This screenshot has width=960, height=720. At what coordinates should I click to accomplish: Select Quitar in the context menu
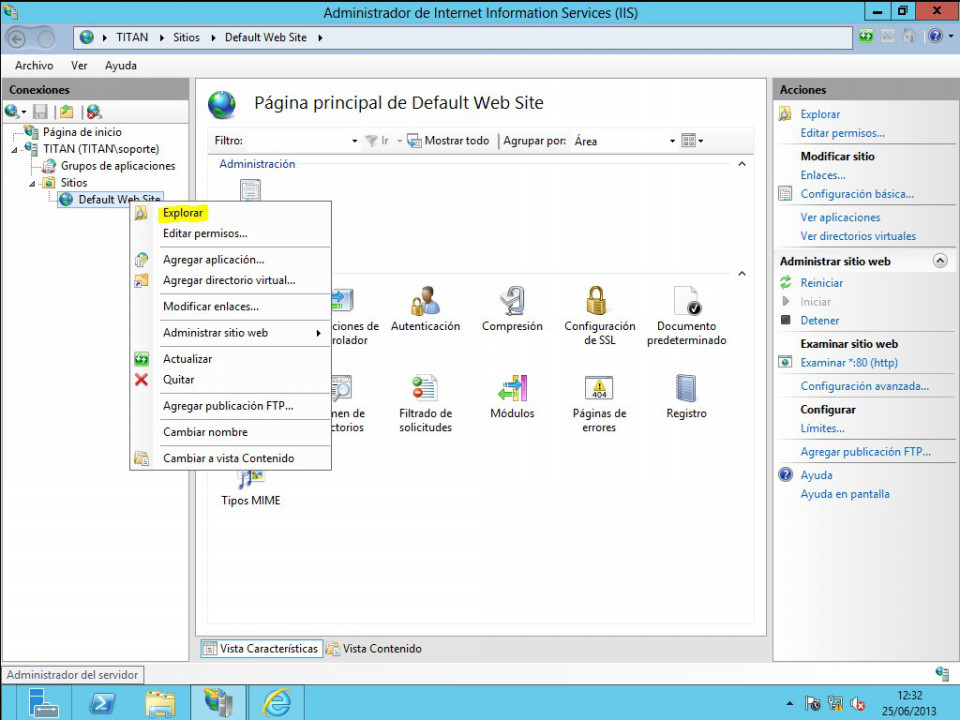click(x=178, y=380)
